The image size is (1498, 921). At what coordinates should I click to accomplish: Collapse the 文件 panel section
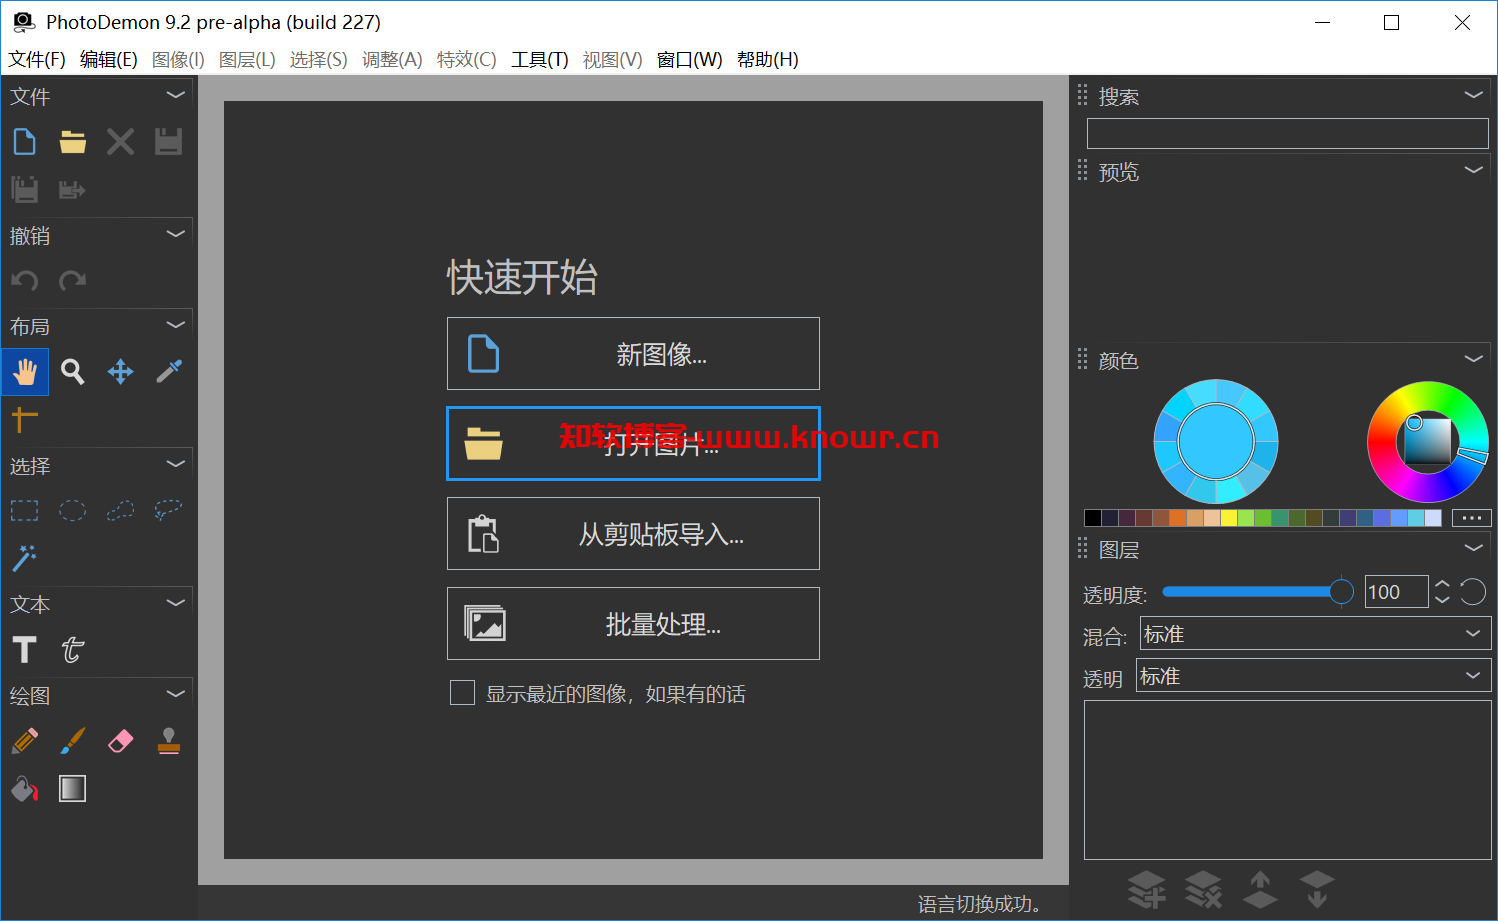coord(176,95)
